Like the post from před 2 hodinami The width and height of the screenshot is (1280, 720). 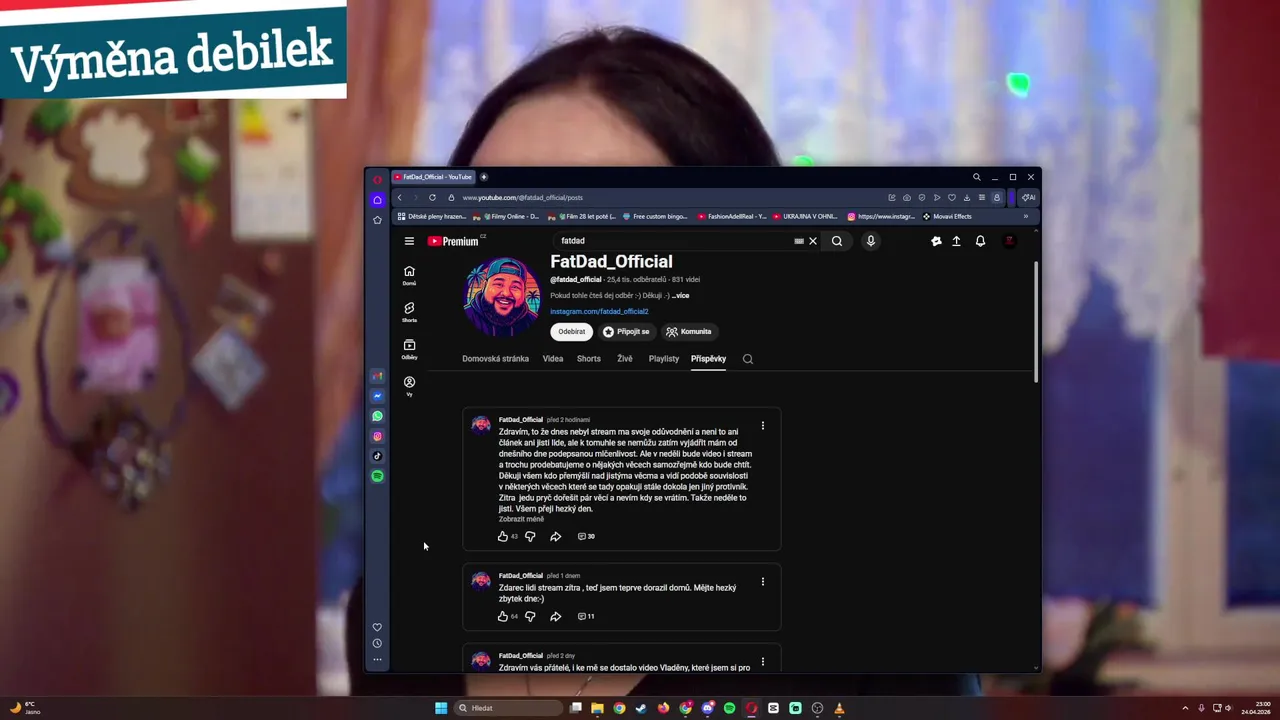click(503, 536)
